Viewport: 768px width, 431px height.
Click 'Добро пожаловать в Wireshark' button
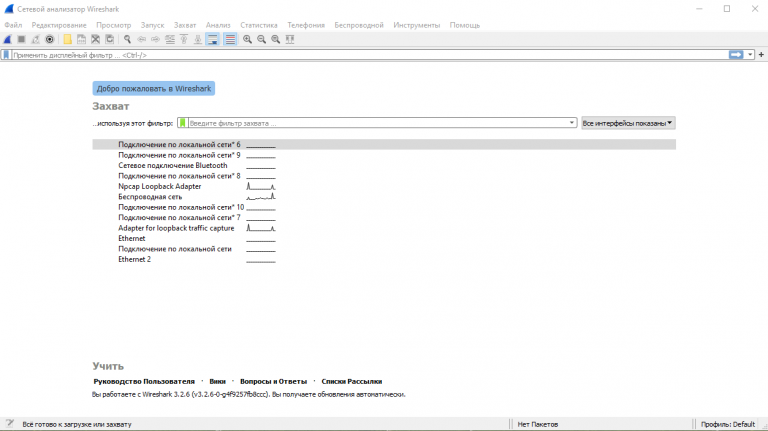[x=154, y=89]
